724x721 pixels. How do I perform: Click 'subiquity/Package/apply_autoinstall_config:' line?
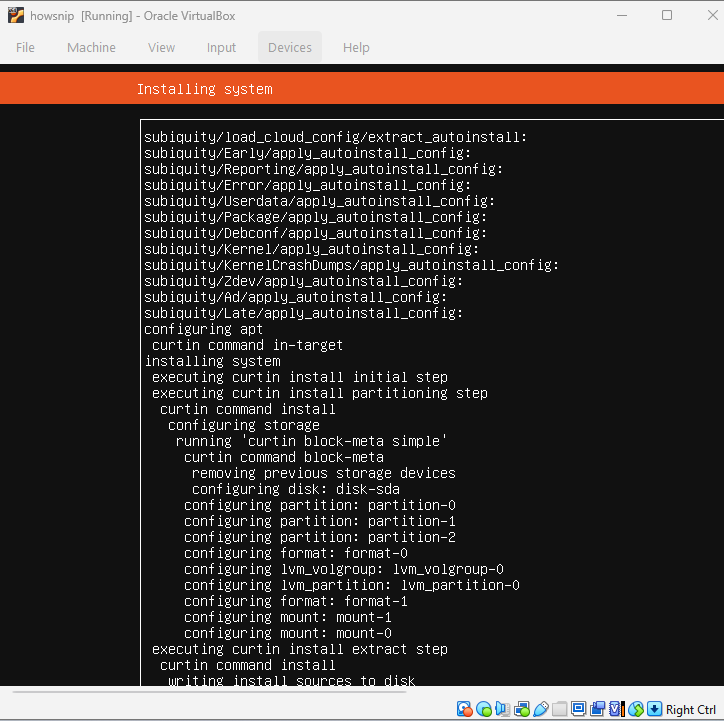point(315,217)
